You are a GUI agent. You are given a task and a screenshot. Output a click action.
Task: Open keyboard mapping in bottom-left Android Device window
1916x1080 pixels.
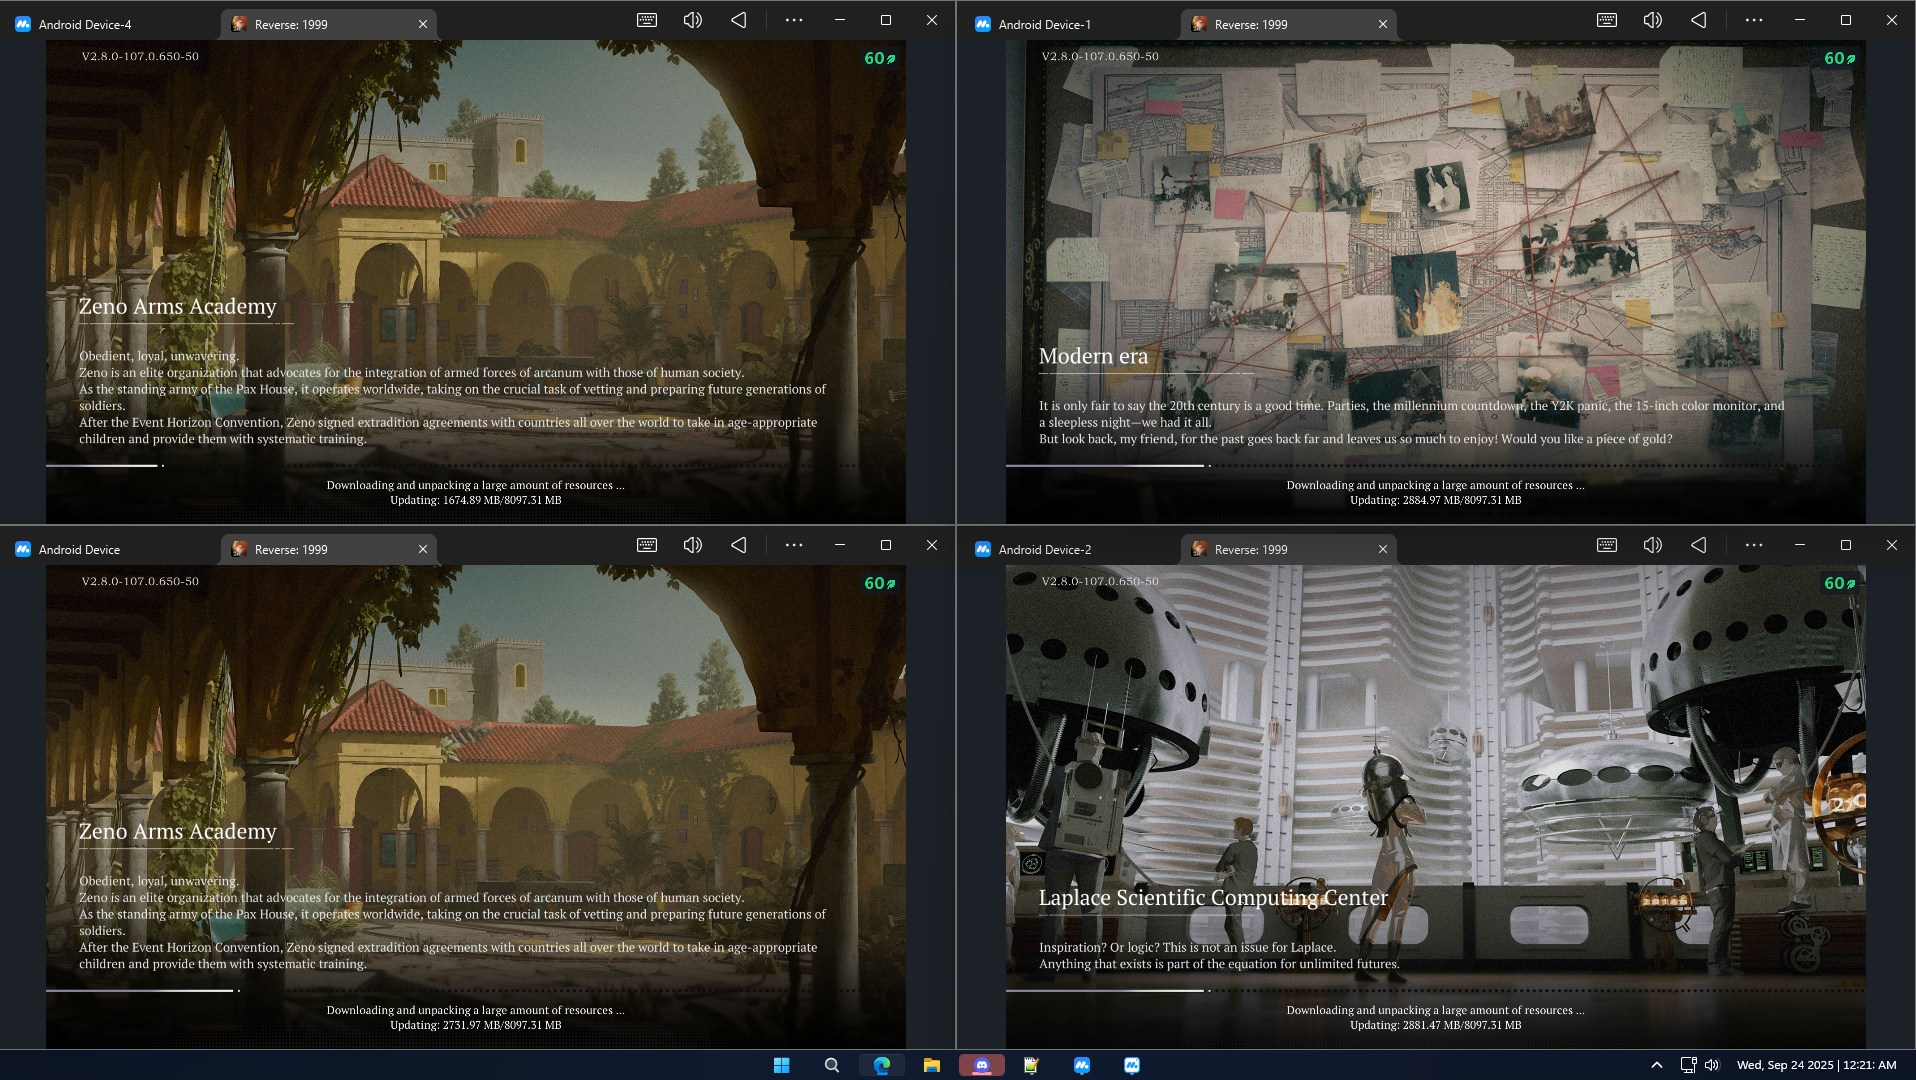(647, 545)
